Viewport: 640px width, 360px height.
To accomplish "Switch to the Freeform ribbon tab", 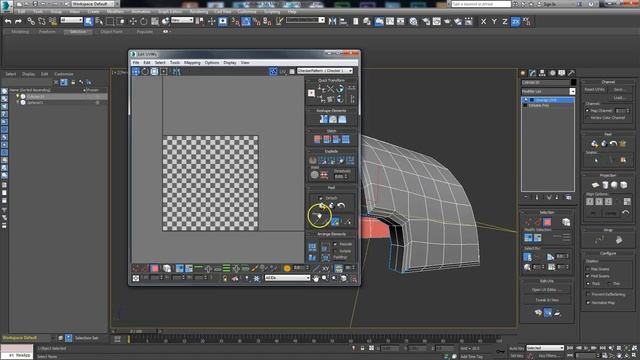I will point(47,31).
